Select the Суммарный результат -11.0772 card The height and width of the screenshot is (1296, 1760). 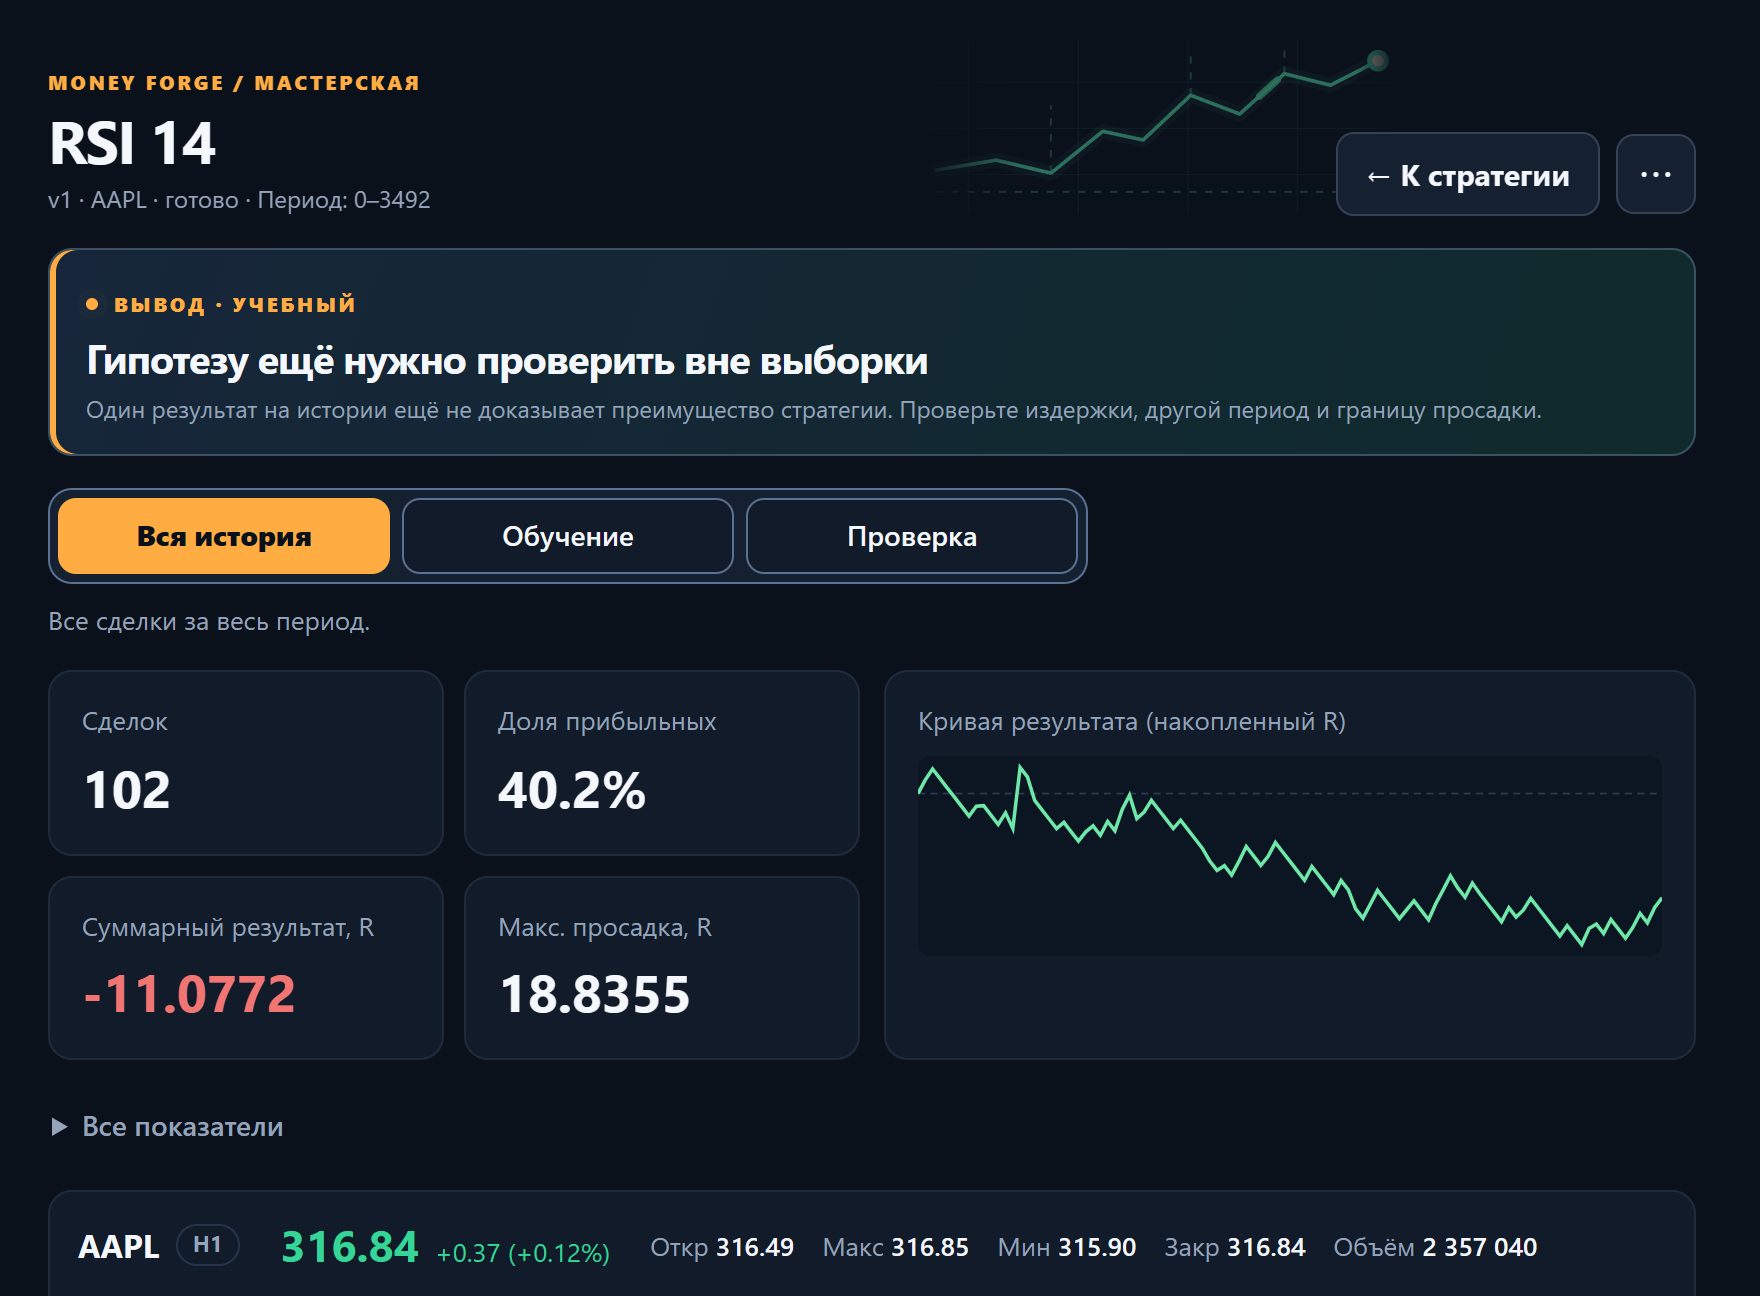tap(246, 968)
